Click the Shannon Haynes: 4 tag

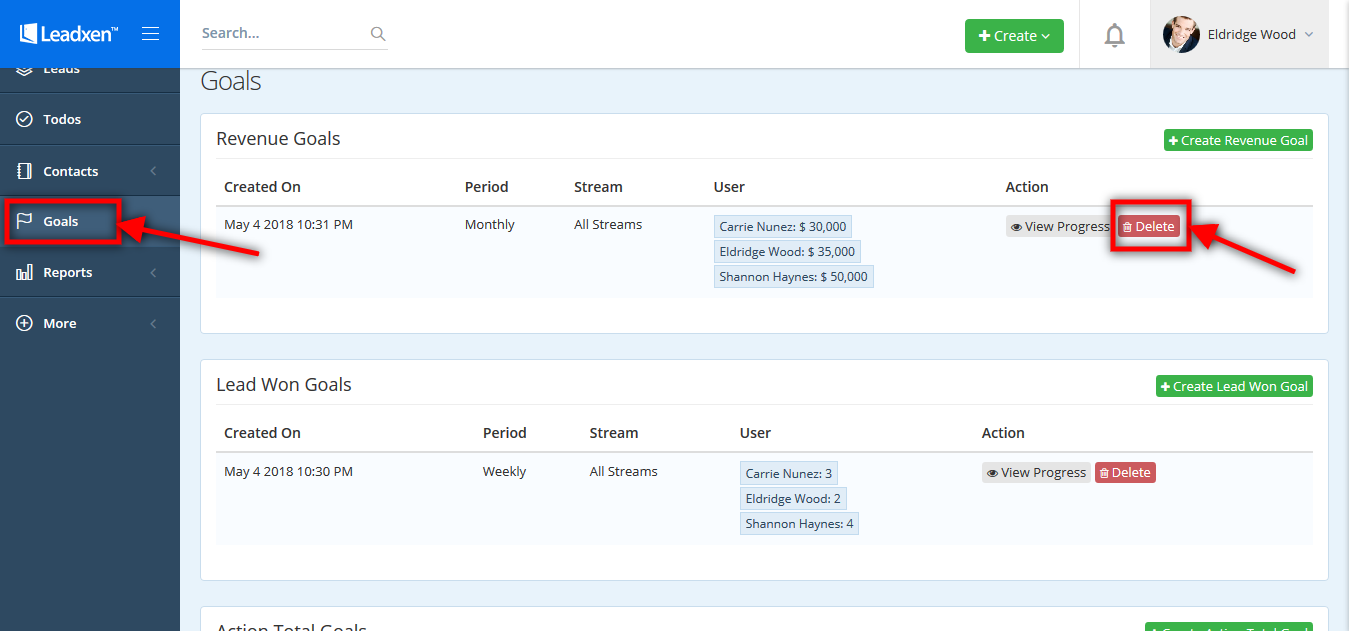[799, 523]
